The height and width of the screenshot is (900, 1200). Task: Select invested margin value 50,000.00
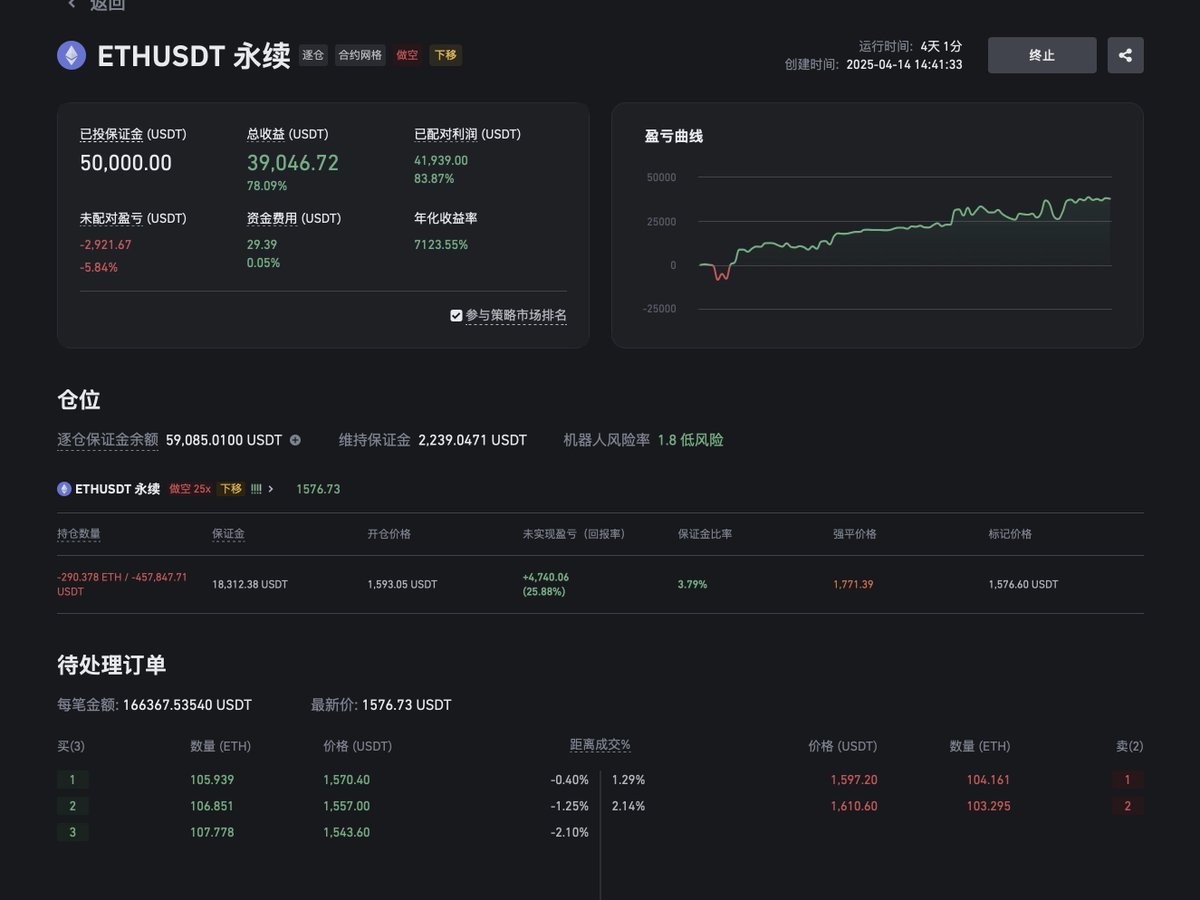[x=126, y=163]
